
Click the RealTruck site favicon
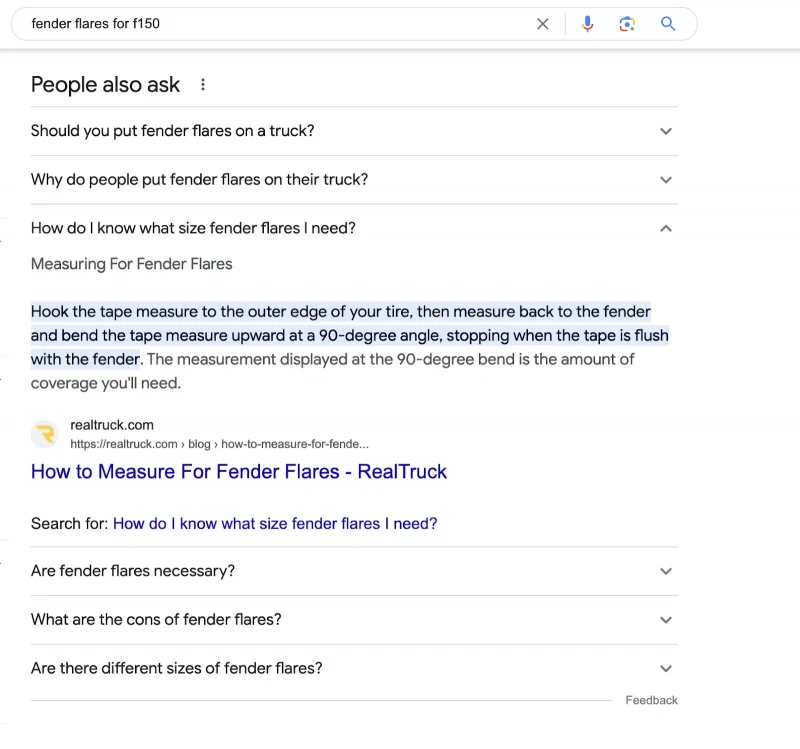(x=45, y=434)
